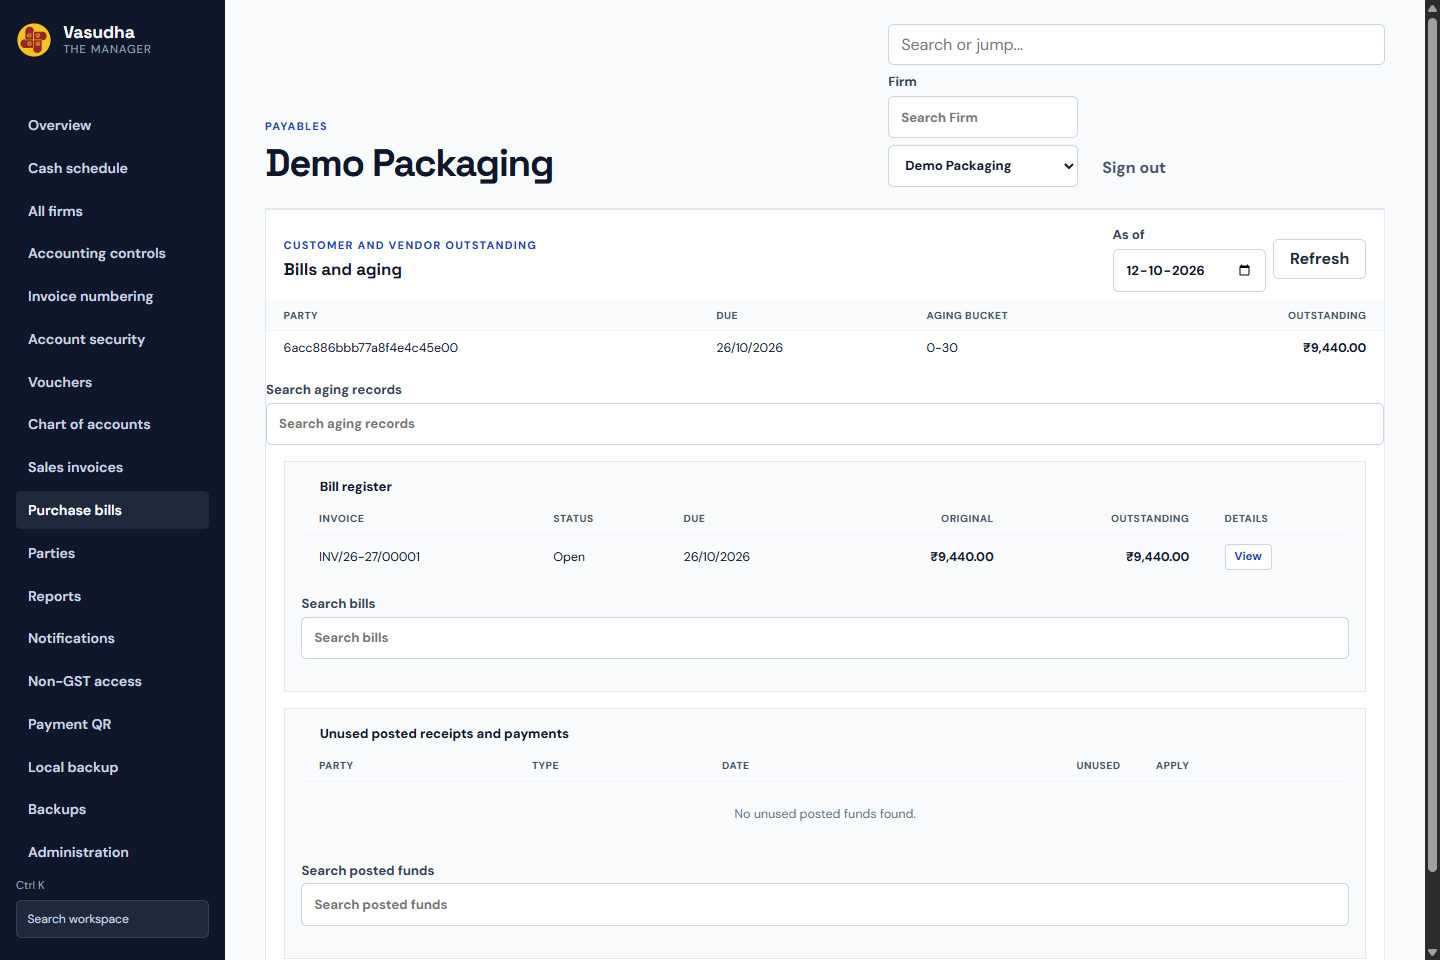Click the Bill register heading
The width and height of the screenshot is (1440, 960).
pos(355,487)
